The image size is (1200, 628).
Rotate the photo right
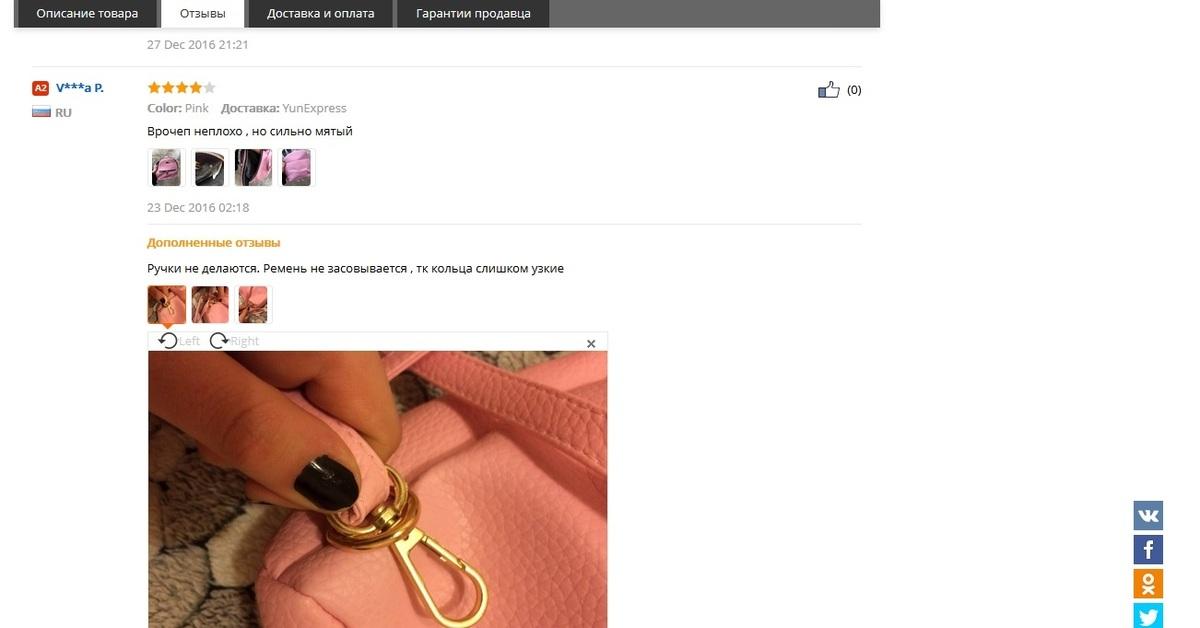(x=234, y=341)
